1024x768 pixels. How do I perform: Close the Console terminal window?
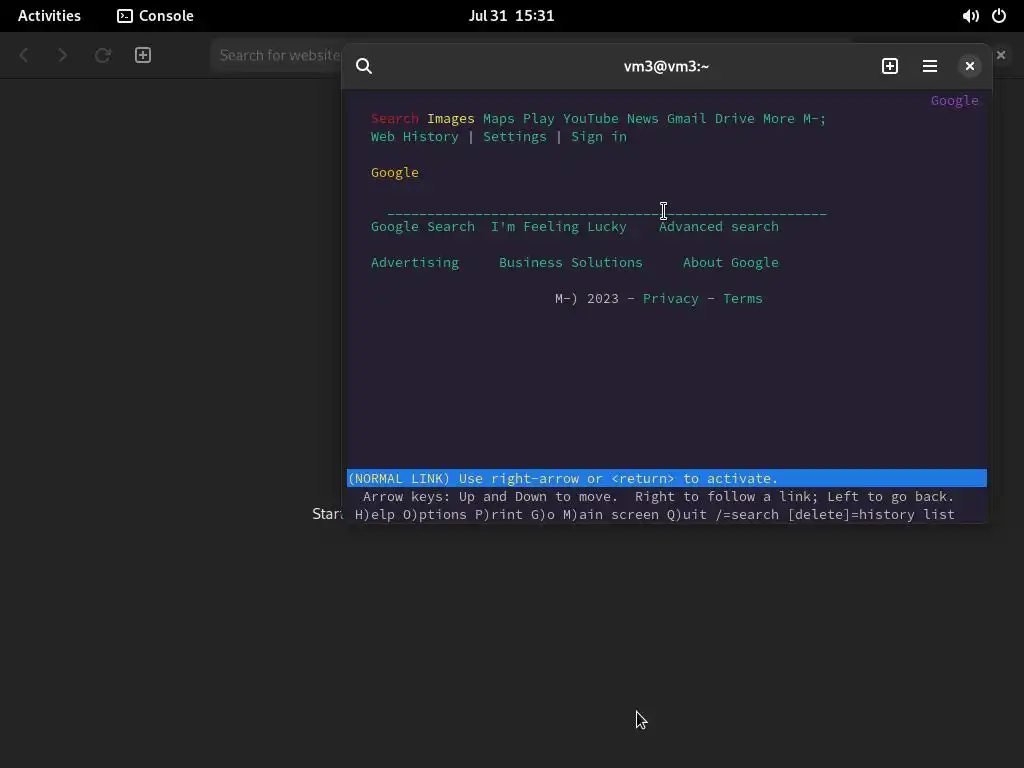[969, 66]
